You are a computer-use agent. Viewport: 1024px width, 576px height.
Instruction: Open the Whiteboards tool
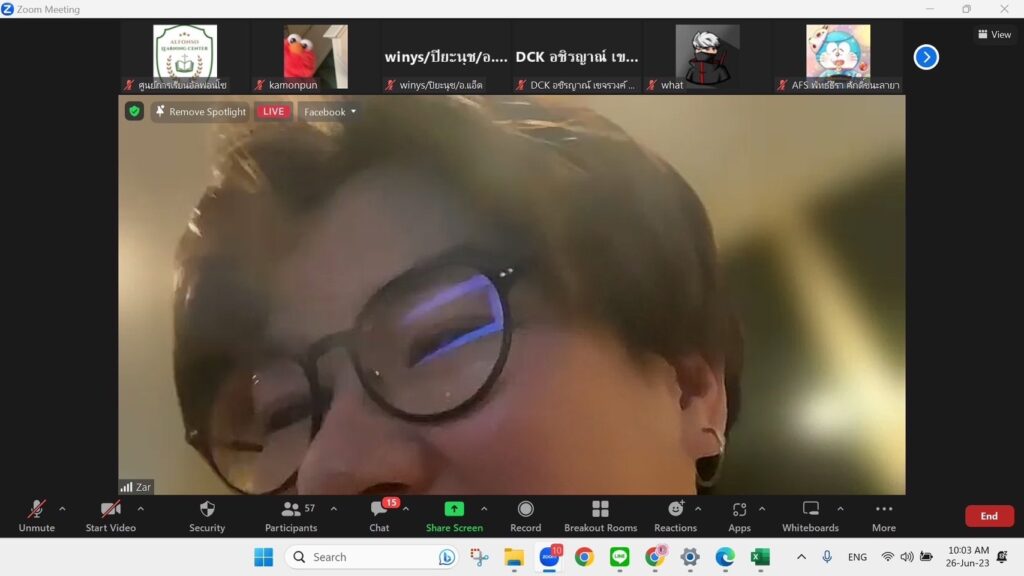[x=810, y=515]
